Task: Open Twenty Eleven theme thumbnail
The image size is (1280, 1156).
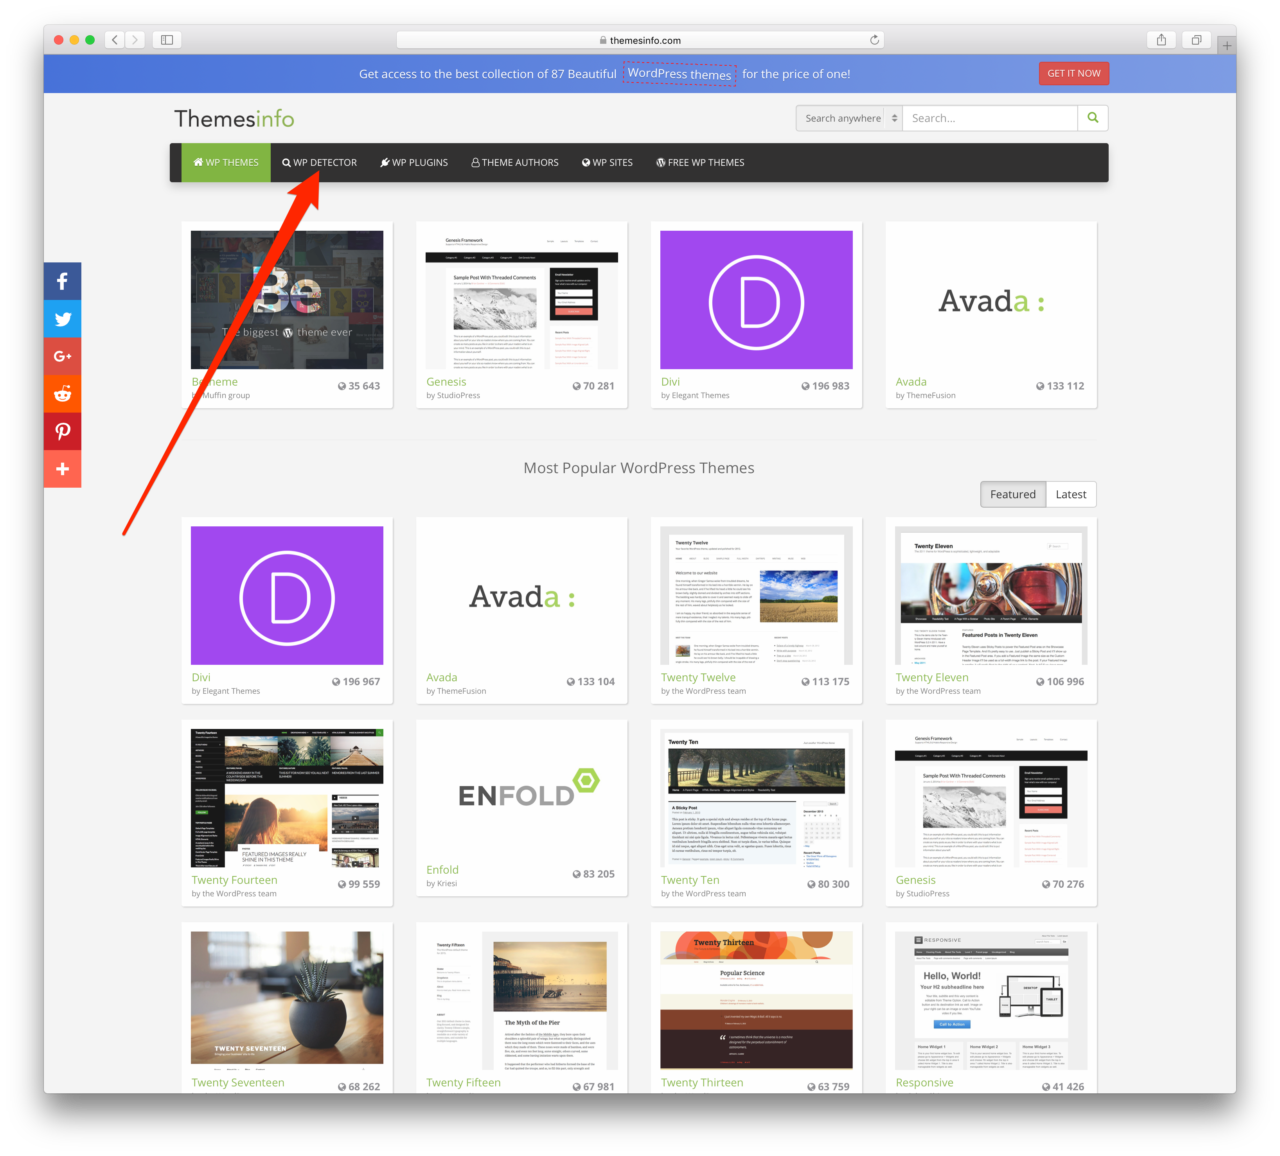Action: [991, 595]
